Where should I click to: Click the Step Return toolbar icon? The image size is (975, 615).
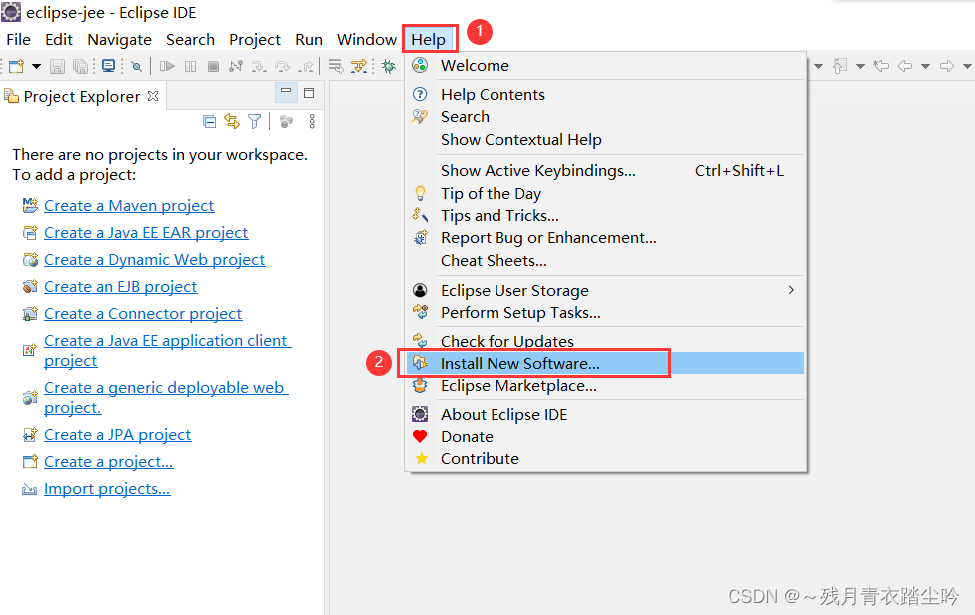[306, 66]
